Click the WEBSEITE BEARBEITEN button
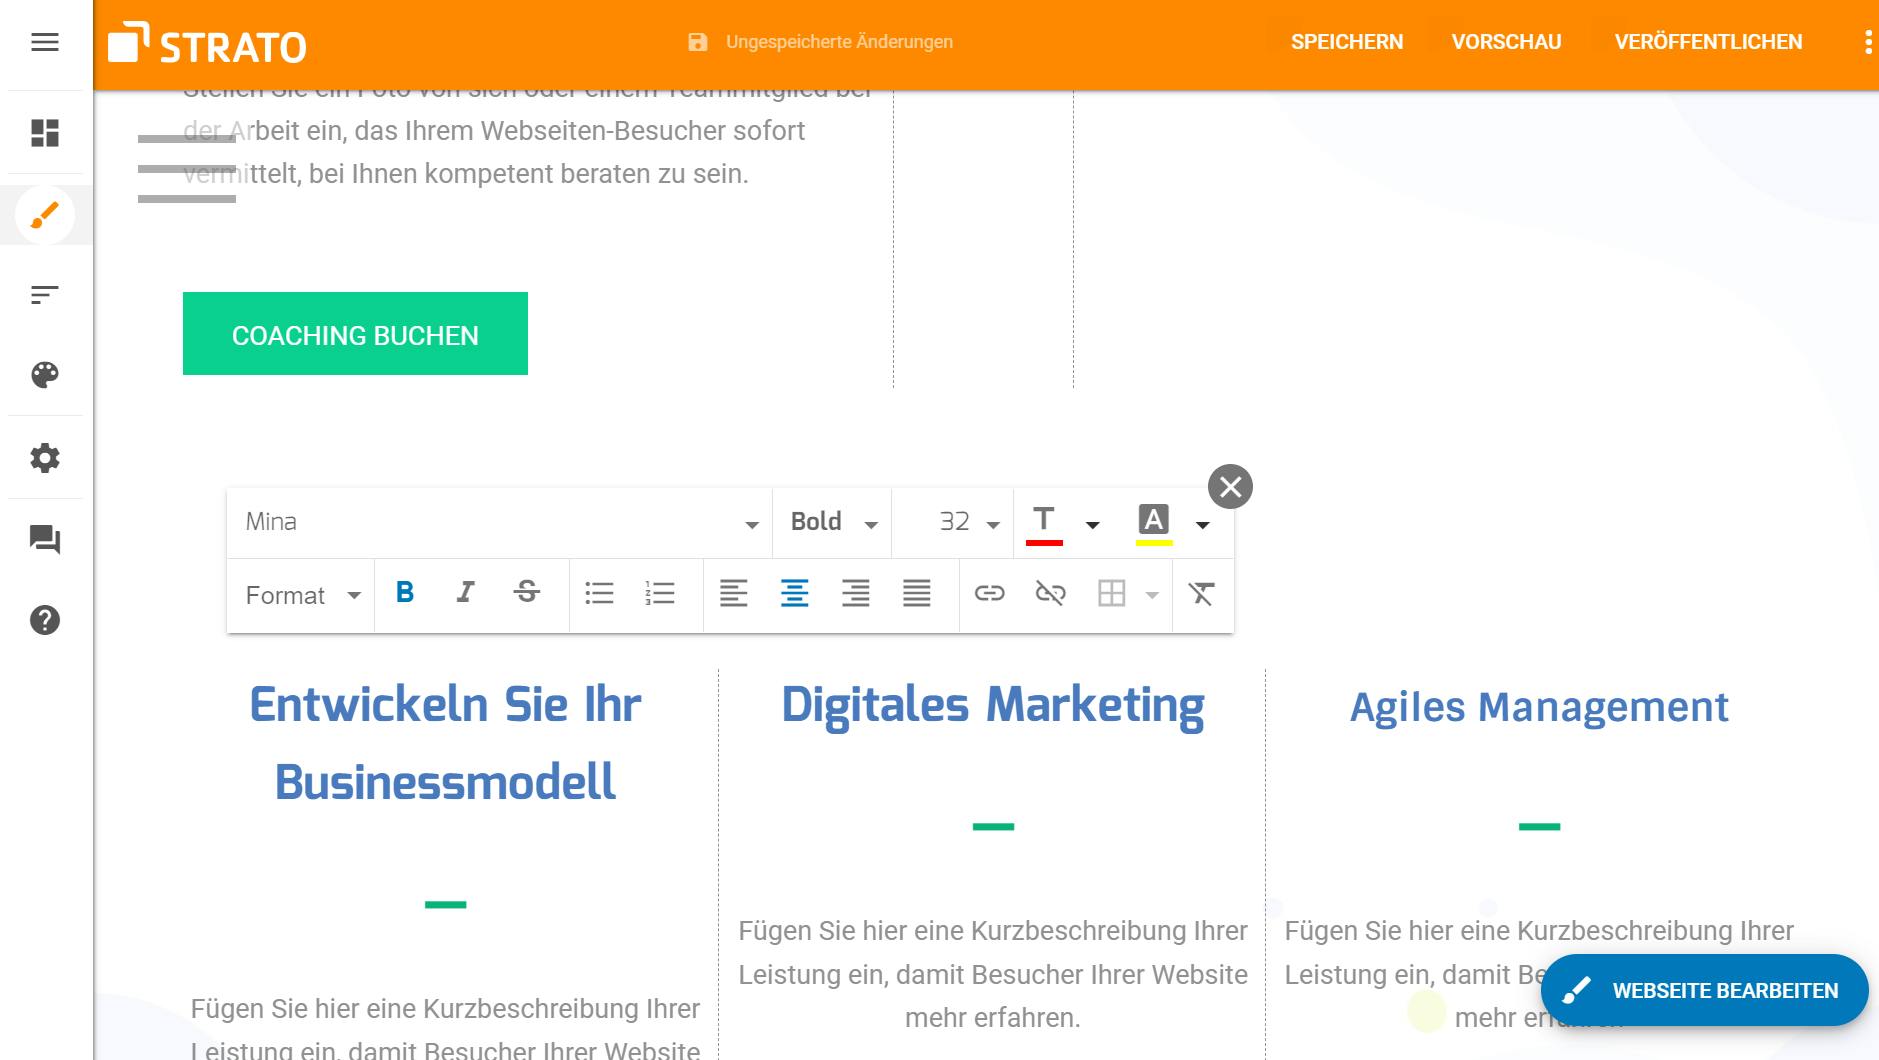The width and height of the screenshot is (1879, 1060). [x=1704, y=990]
